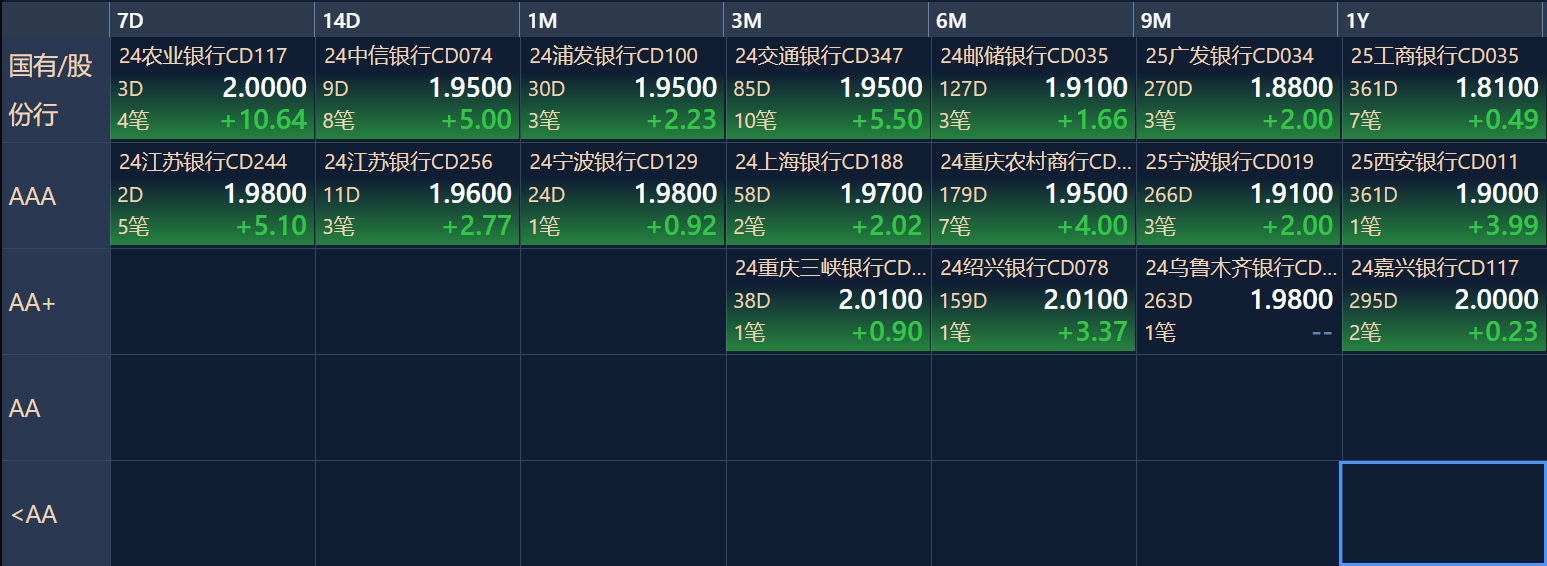Click the +4.00 change value

1092,226
